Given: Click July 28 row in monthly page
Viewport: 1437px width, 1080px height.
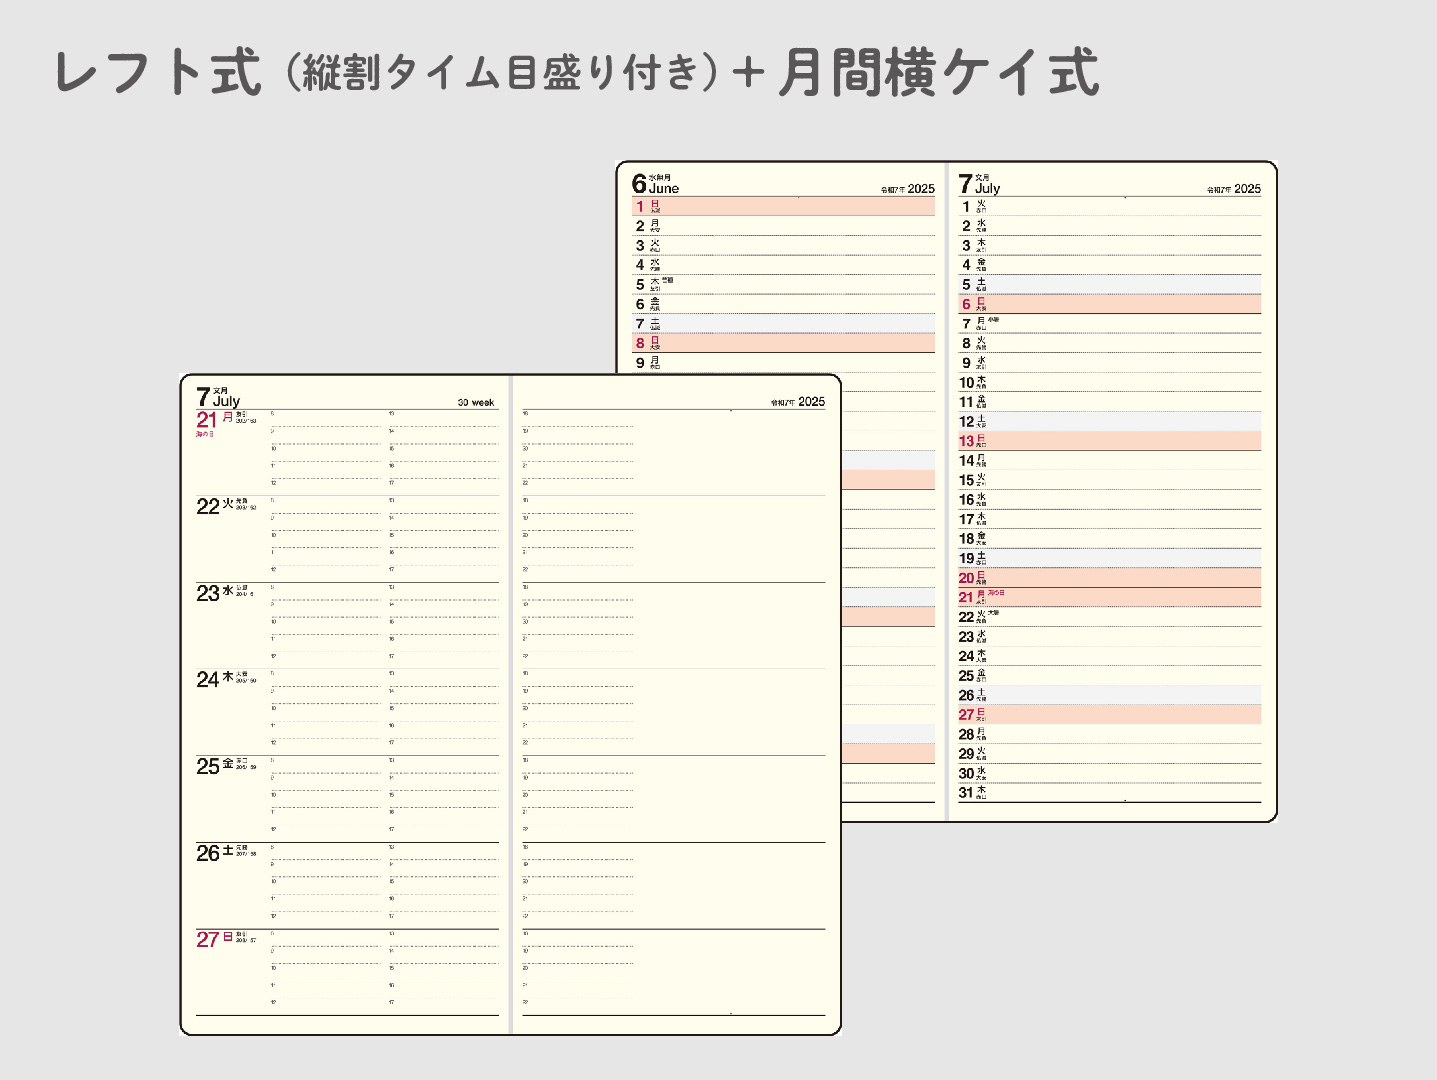Looking at the screenshot, I should pyautogui.click(x=1109, y=734).
